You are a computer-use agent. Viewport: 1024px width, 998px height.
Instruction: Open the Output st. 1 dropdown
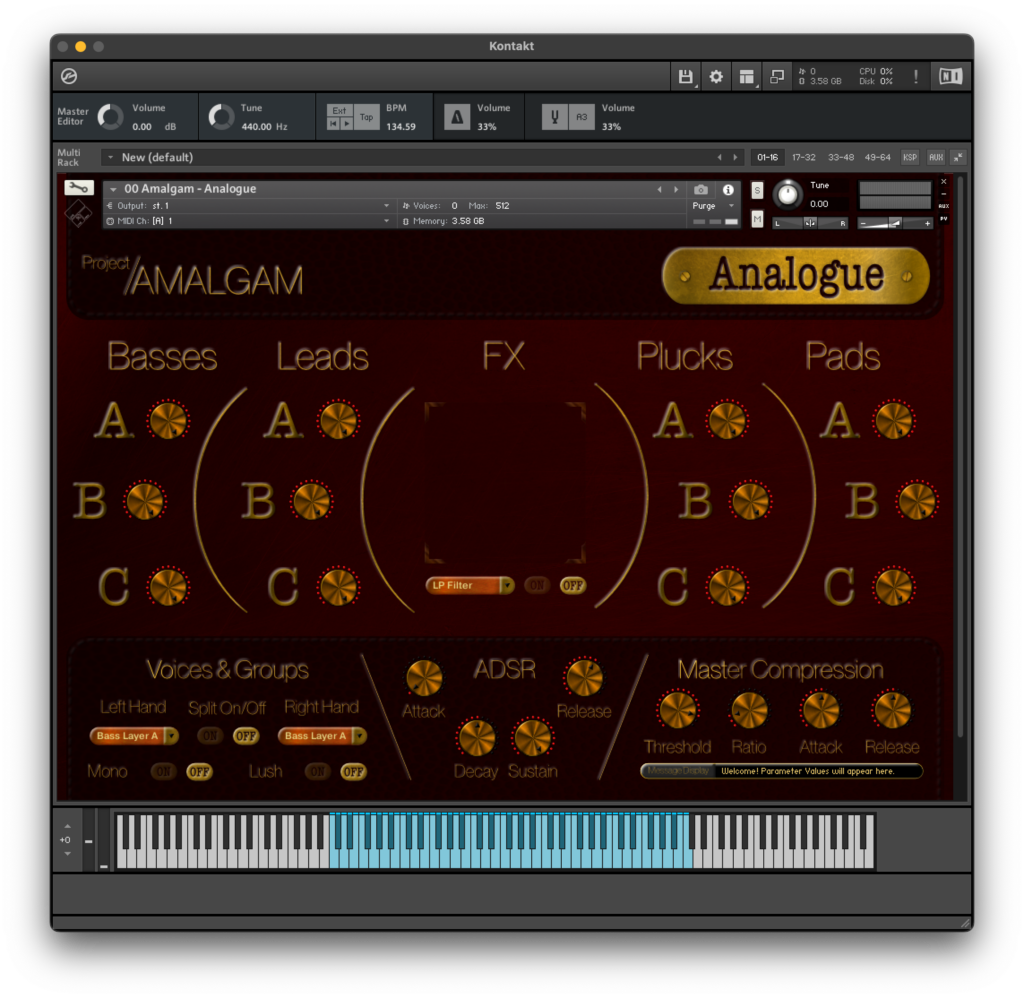click(x=248, y=206)
